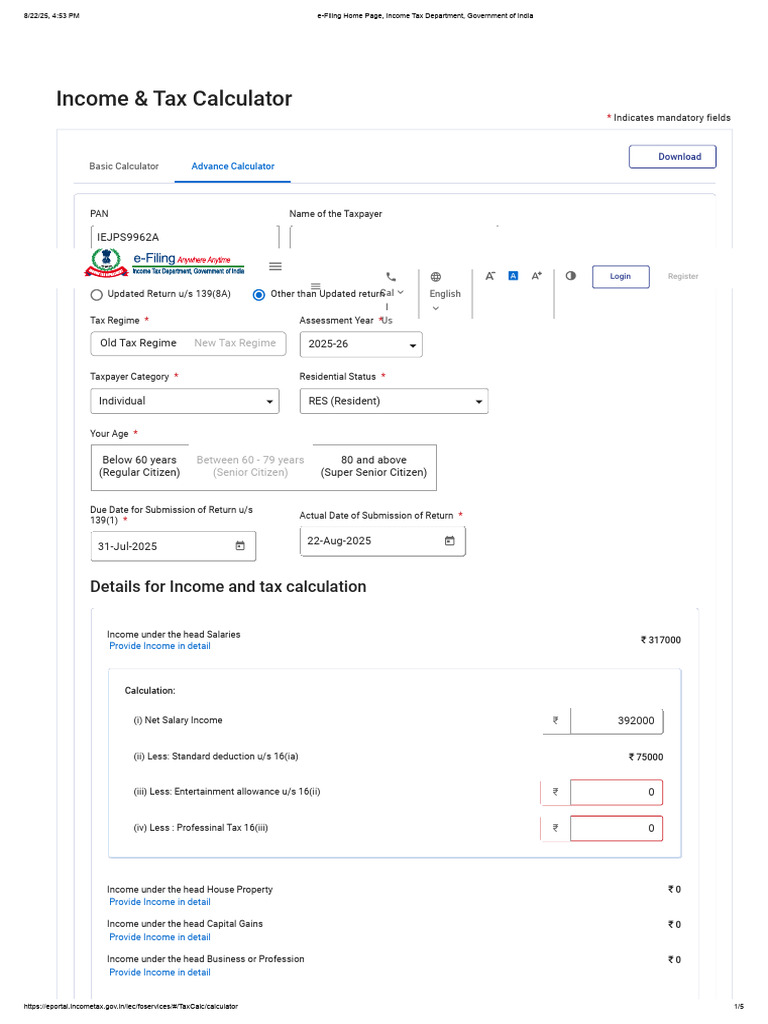Image resolution: width=768 pixels, height=1024 pixels.
Task: Click the ₹ 317000 salaries amount
Action: coord(661,640)
